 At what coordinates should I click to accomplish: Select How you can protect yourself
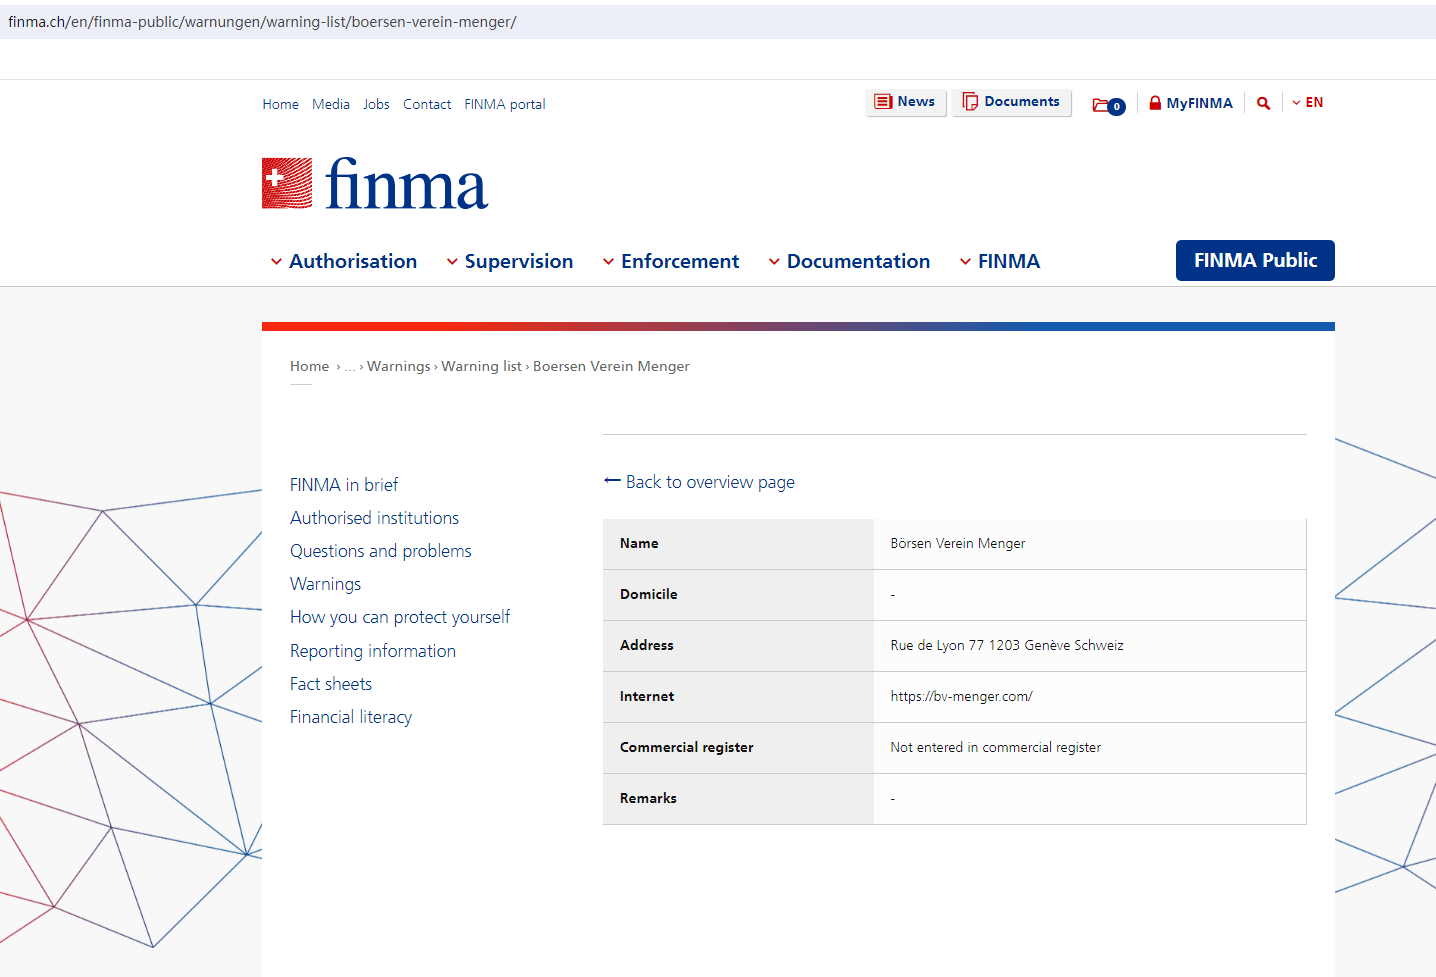pos(399,617)
